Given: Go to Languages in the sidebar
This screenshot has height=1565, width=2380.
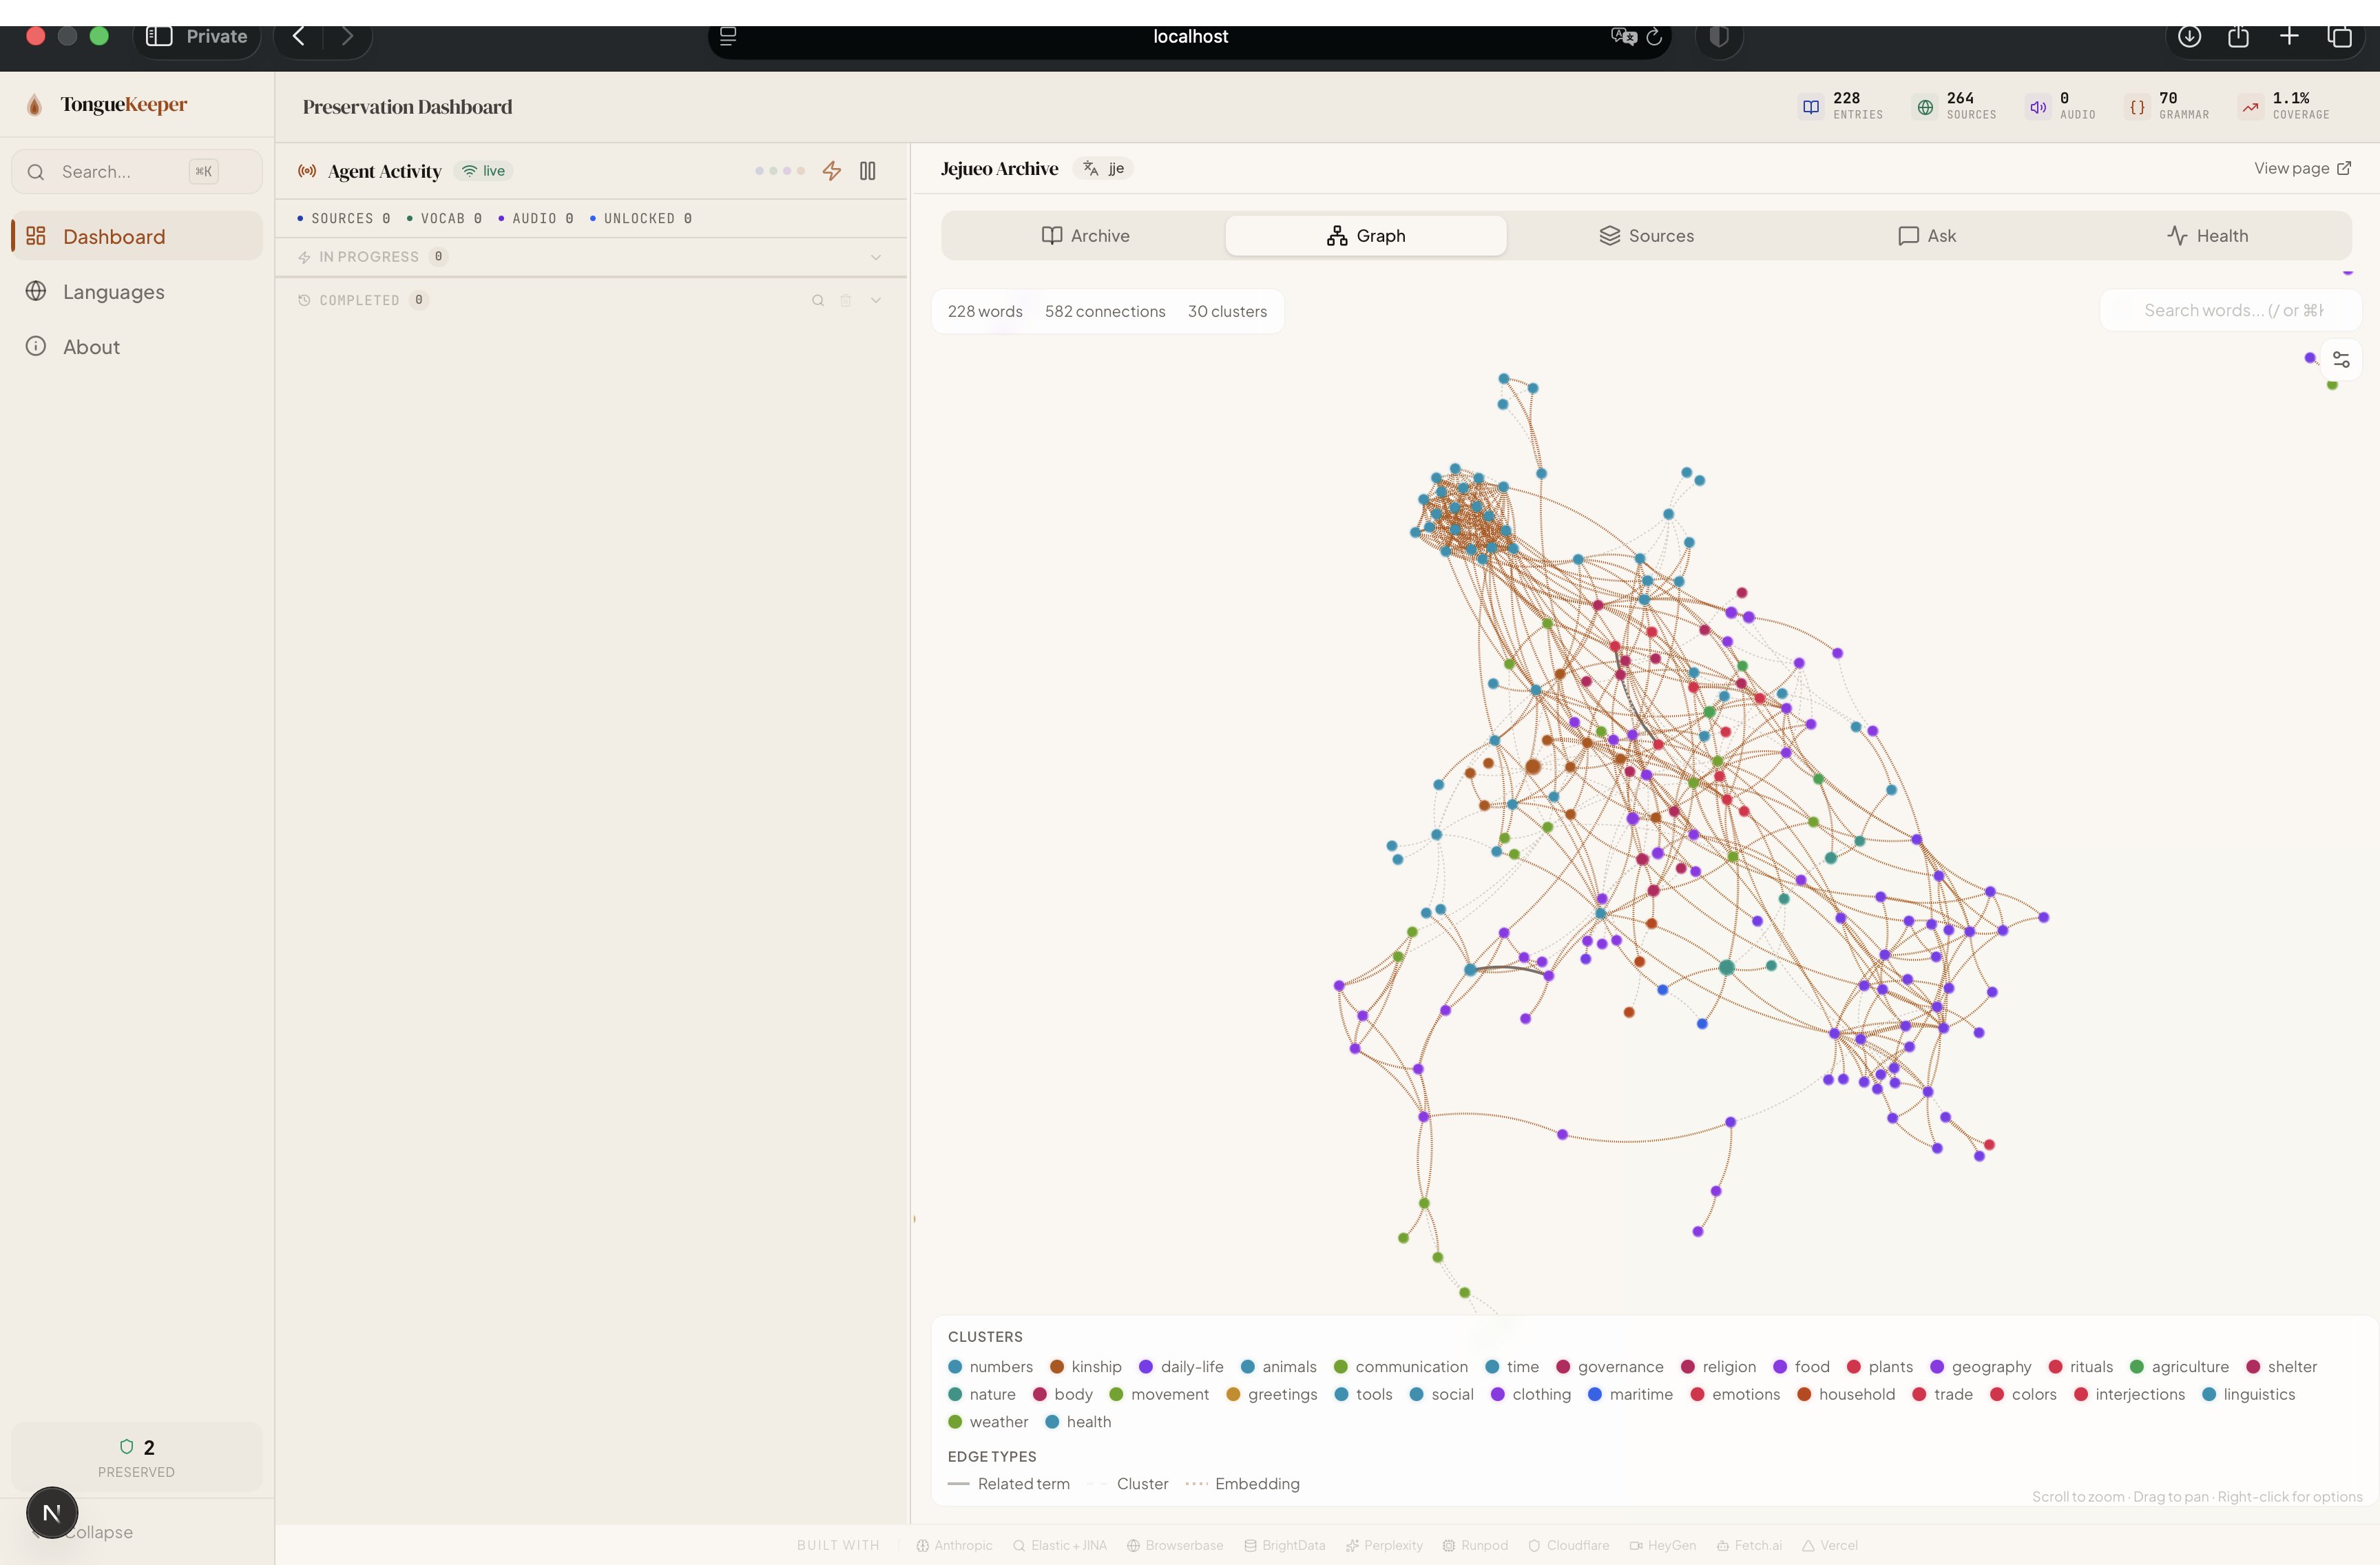Looking at the screenshot, I should 113,292.
